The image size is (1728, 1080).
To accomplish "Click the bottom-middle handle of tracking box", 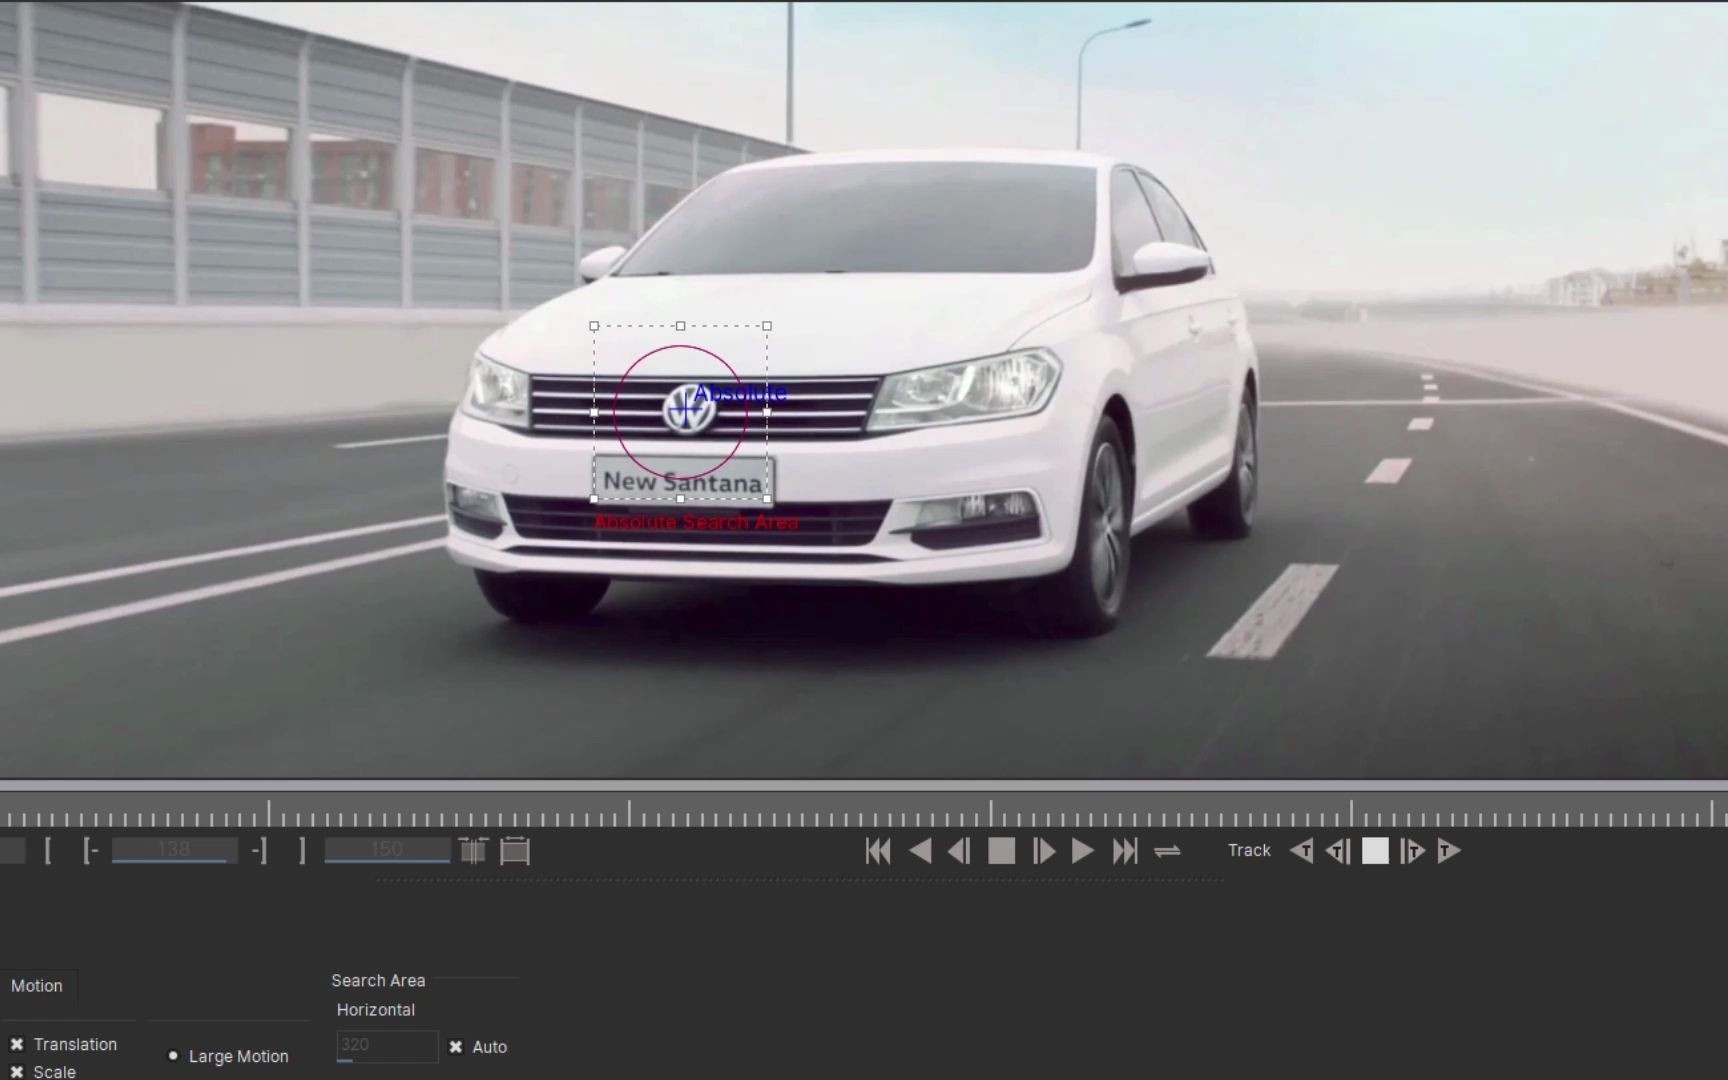I will coord(681,498).
